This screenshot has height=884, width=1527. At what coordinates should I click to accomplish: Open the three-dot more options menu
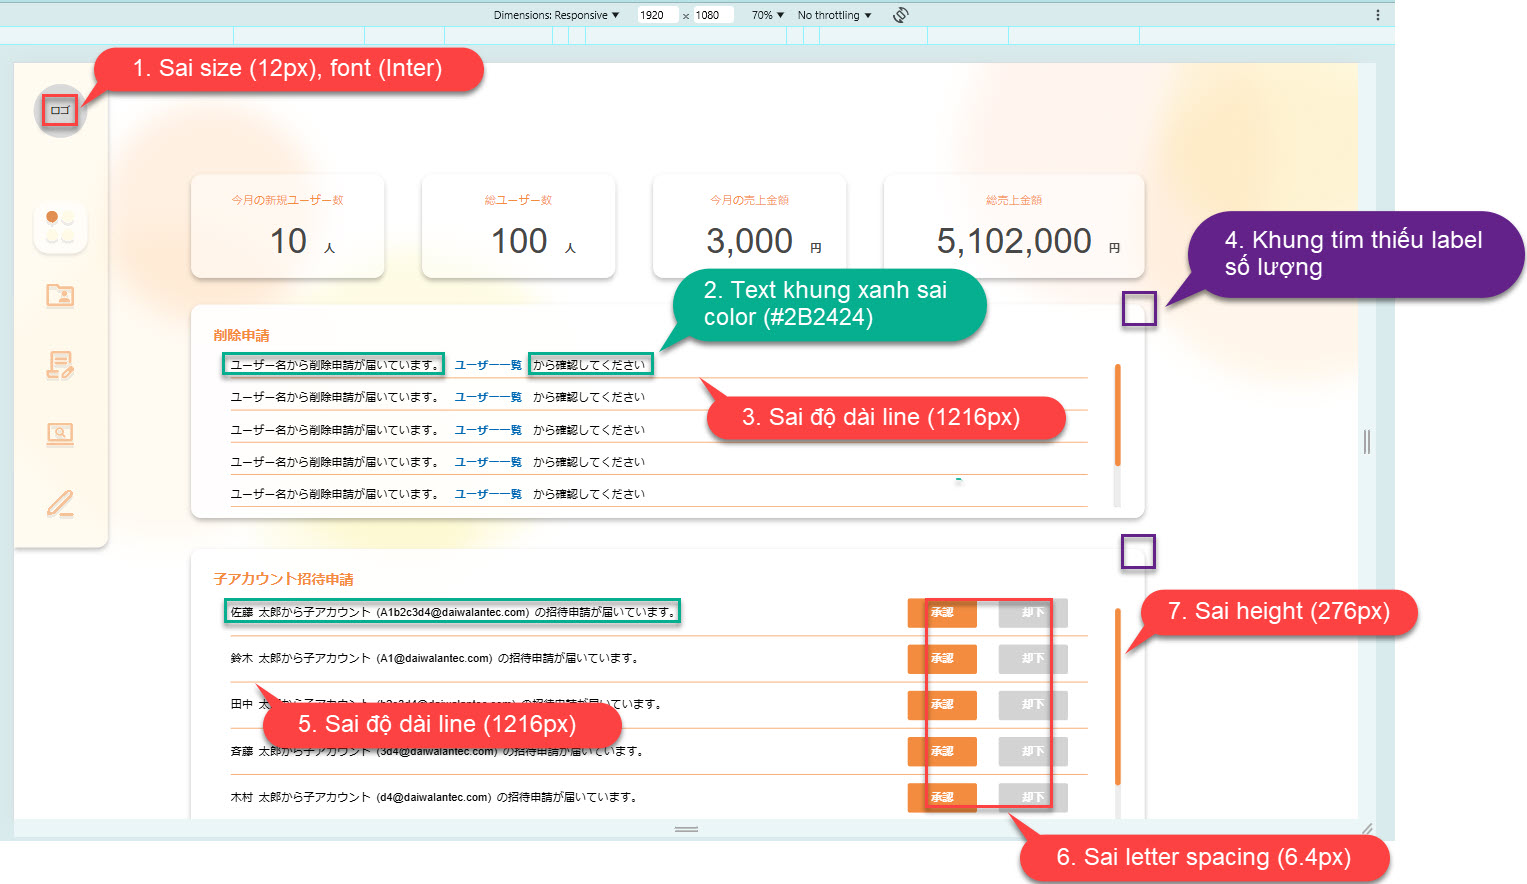[1377, 15]
